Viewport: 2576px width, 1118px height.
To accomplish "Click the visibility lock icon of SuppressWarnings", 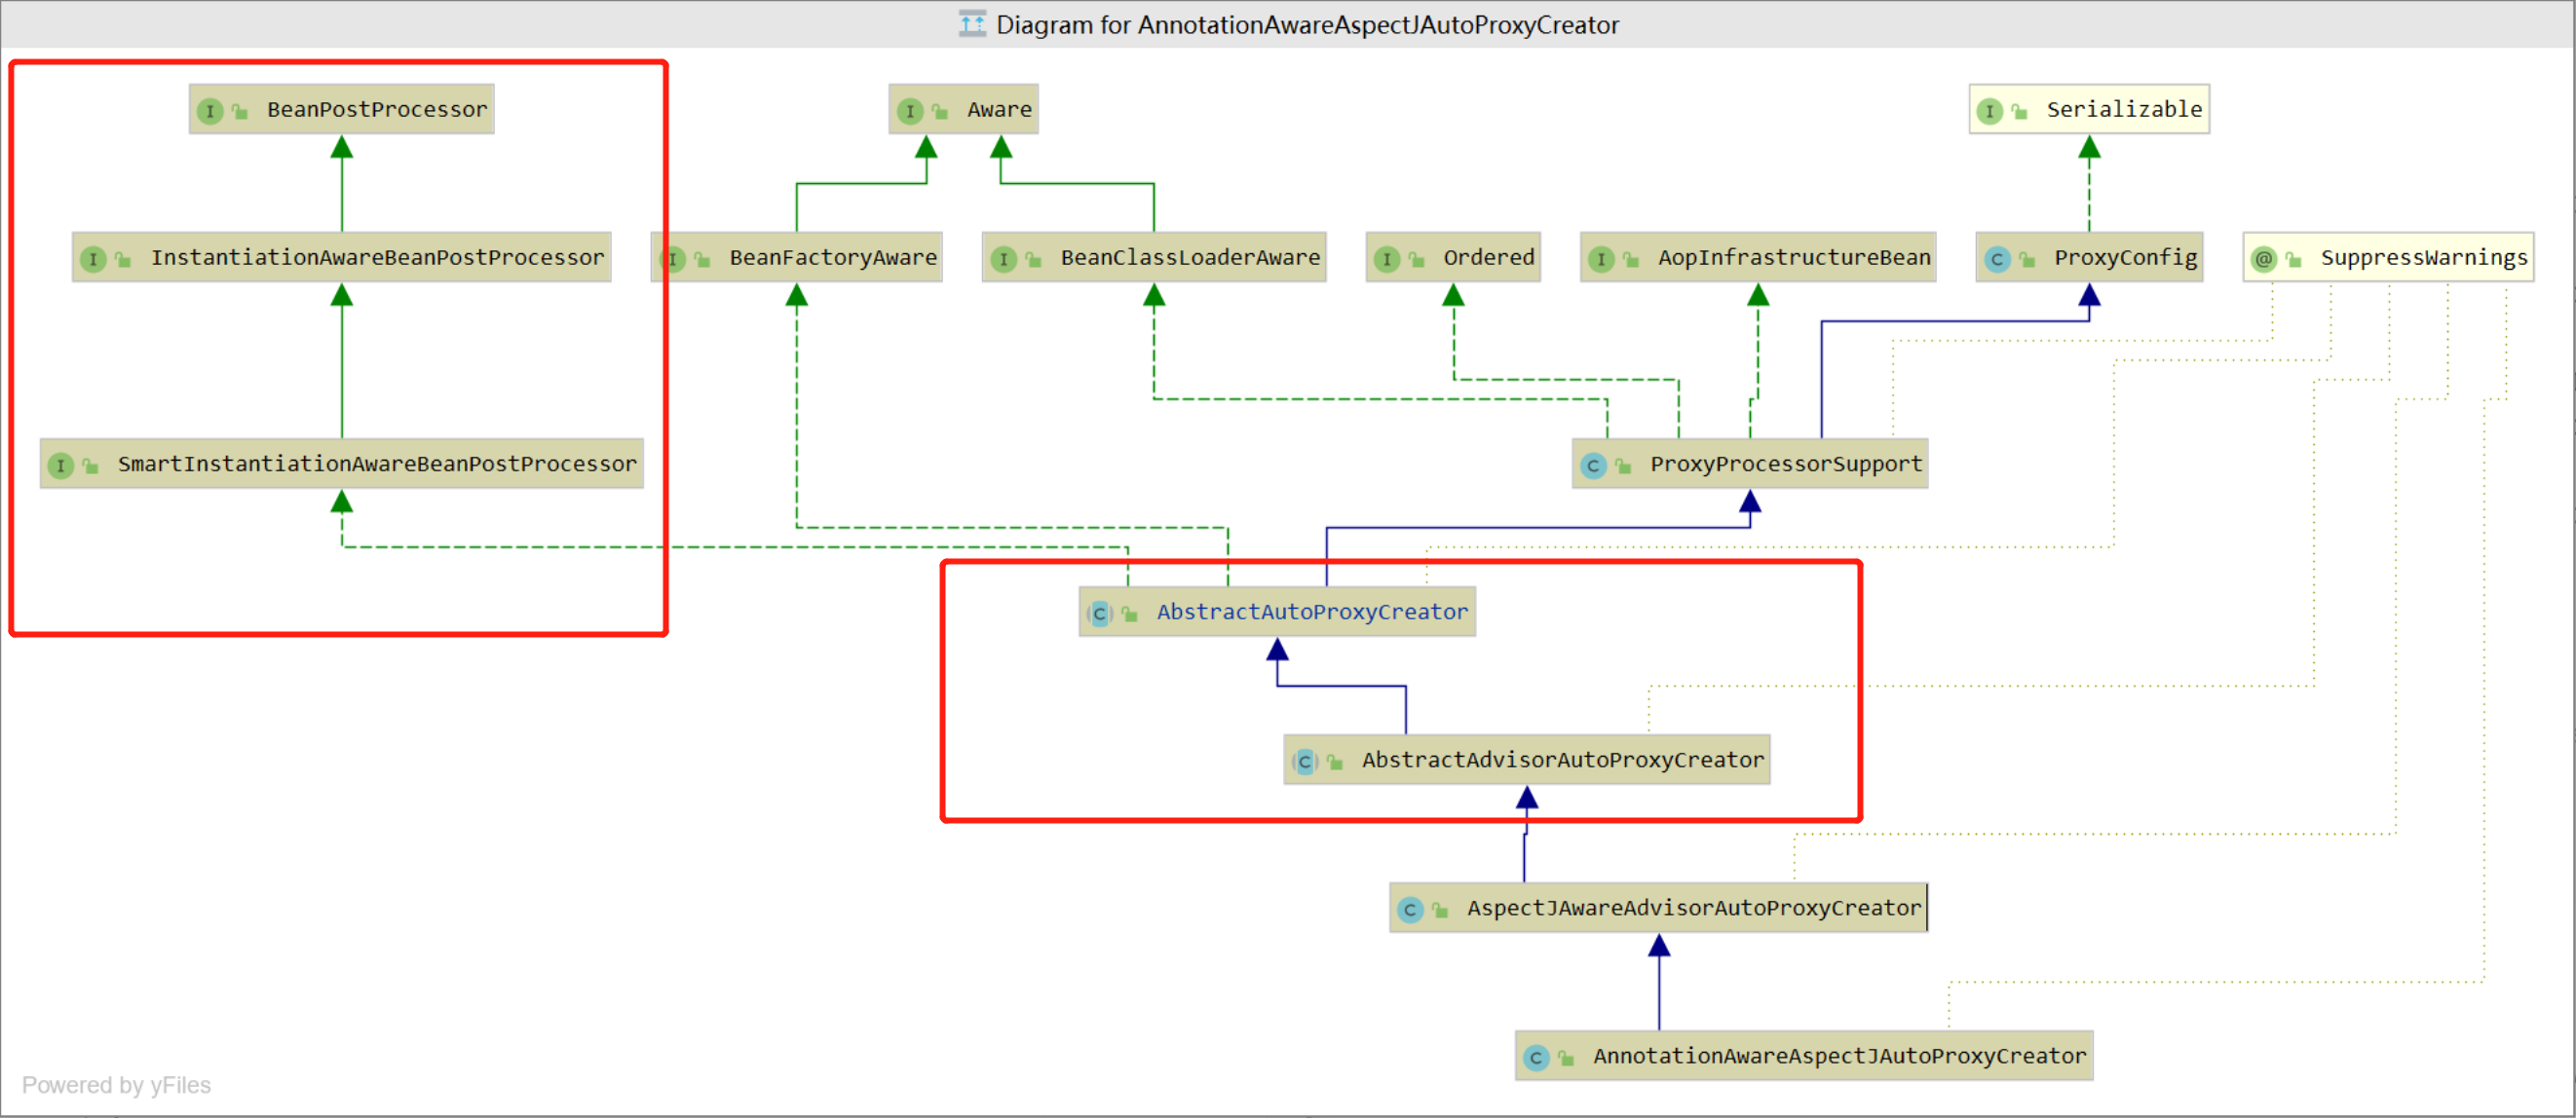I will click(x=2294, y=259).
